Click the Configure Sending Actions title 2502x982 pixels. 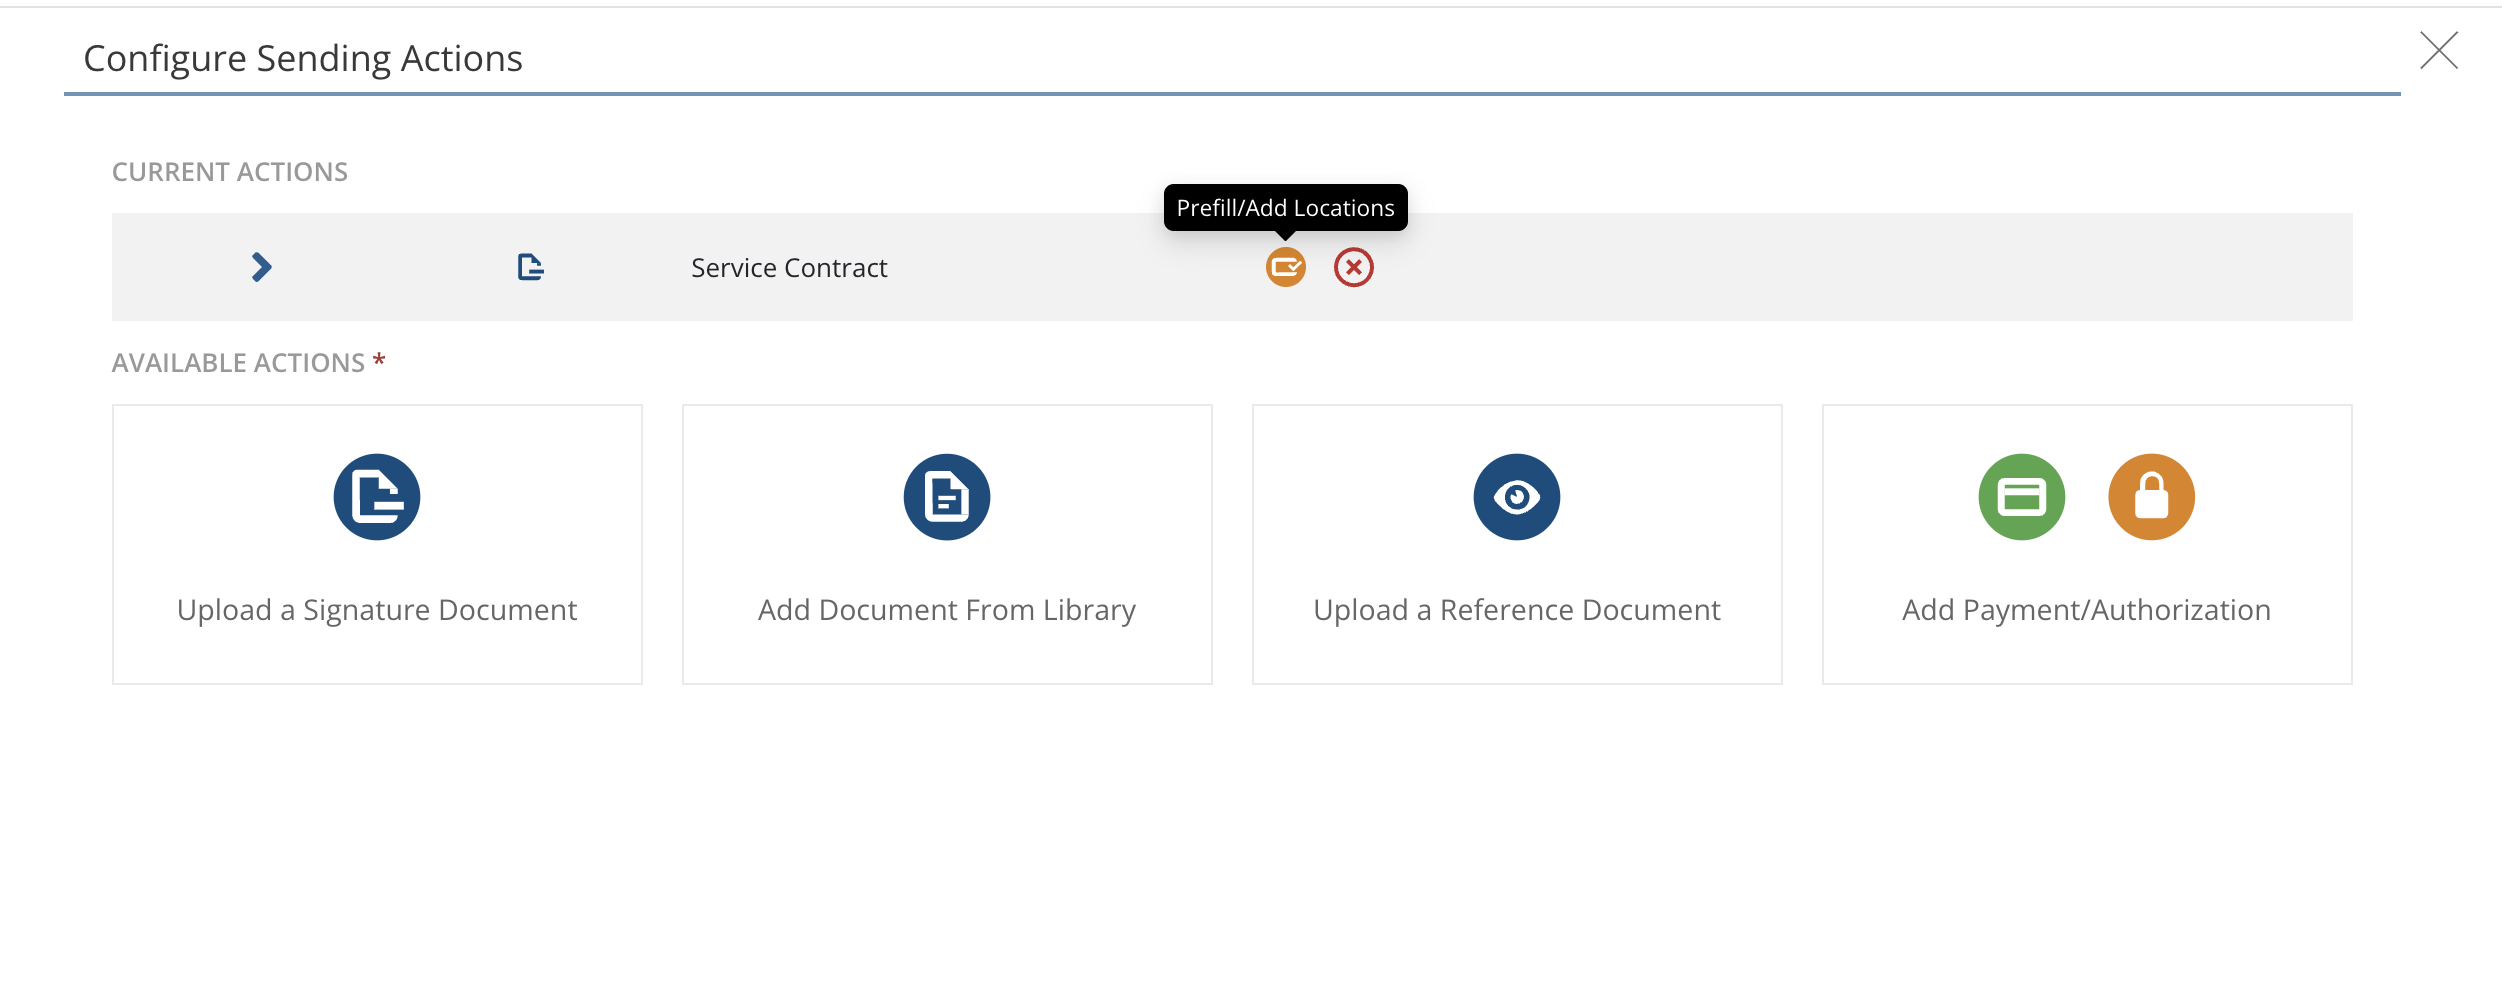click(x=303, y=59)
